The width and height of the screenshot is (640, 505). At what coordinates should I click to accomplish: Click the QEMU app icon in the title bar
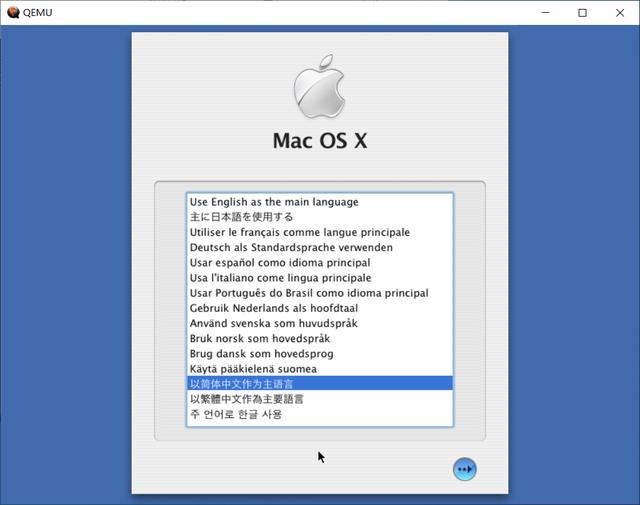[13, 13]
